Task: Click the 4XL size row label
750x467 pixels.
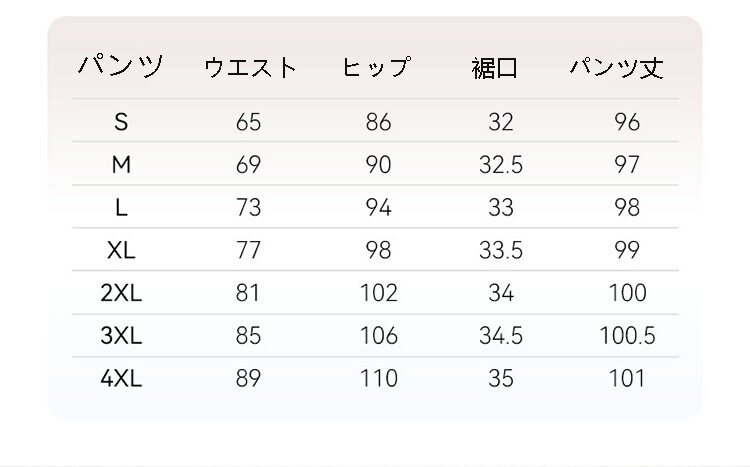Action: coord(121,379)
